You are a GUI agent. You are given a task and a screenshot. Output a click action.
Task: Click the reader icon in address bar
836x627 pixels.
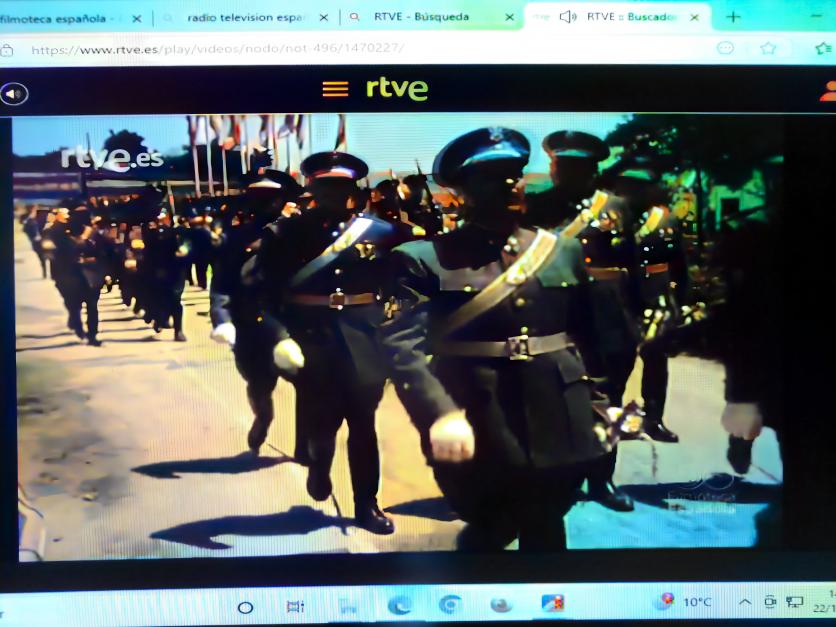click(725, 48)
